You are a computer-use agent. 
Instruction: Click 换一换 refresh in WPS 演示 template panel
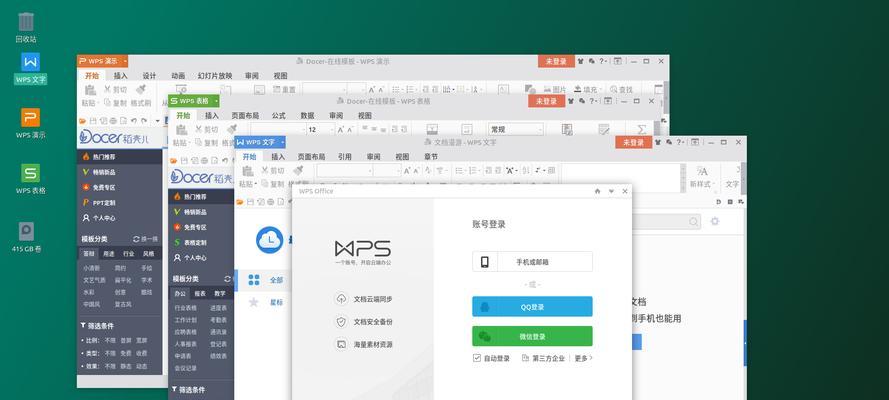click(146, 239)
